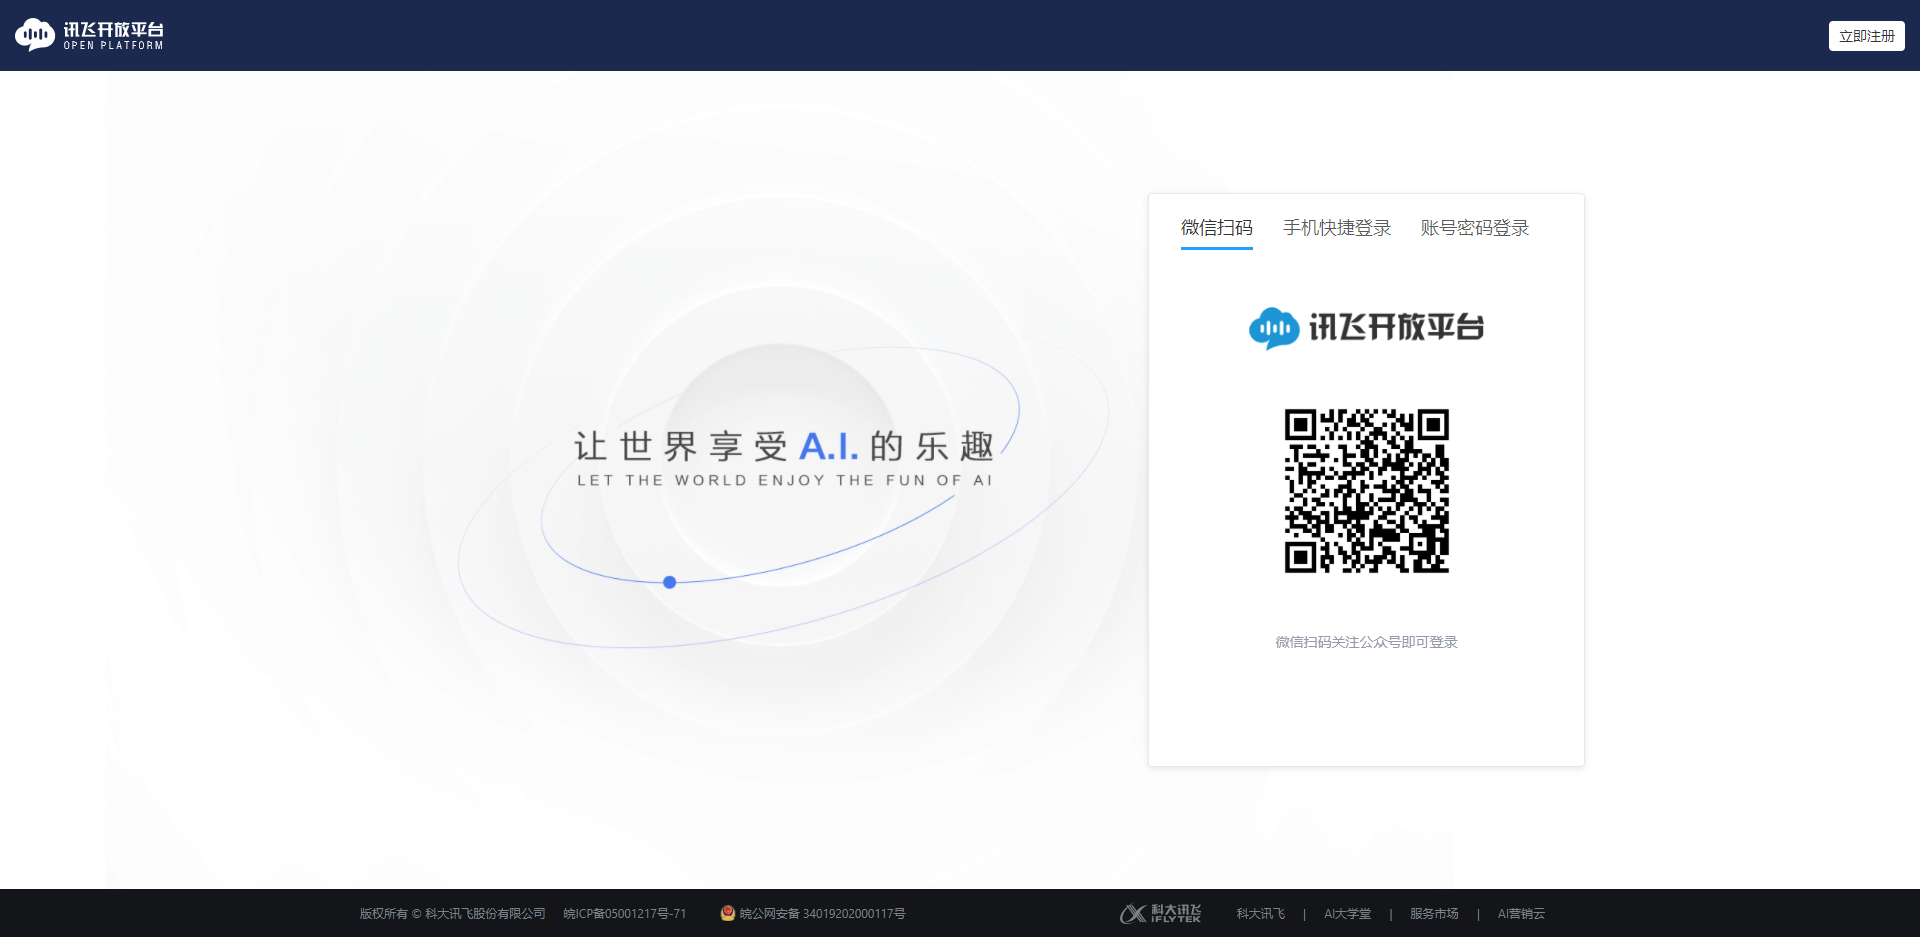
Task: Visit the 服务市场 footer link
Action: 1434,913
